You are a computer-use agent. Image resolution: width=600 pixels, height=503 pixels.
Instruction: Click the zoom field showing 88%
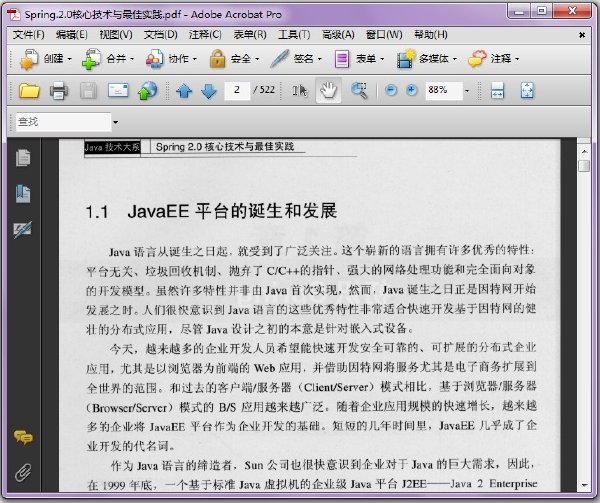click(444, 91)
